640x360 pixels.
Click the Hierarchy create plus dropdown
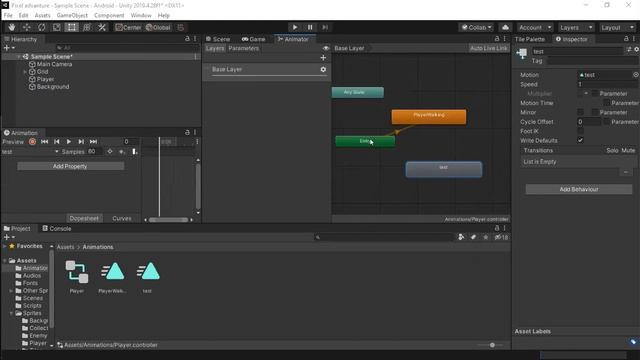pyautogui.click(x=9, y=48)
